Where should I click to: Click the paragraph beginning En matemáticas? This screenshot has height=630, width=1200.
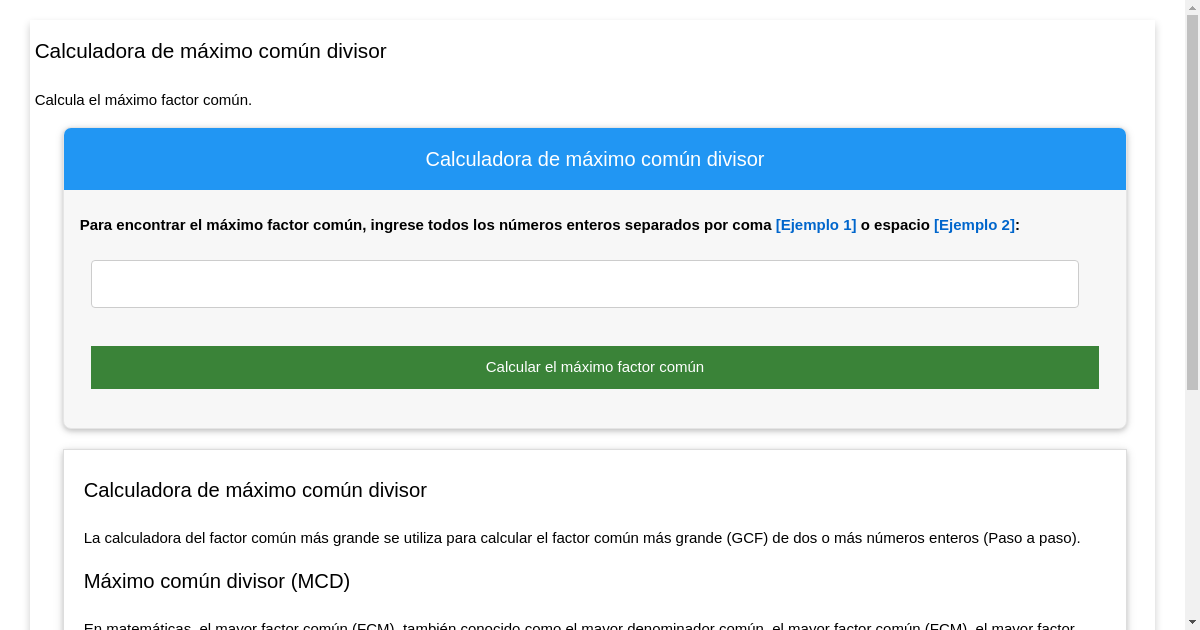click(580, 626)
